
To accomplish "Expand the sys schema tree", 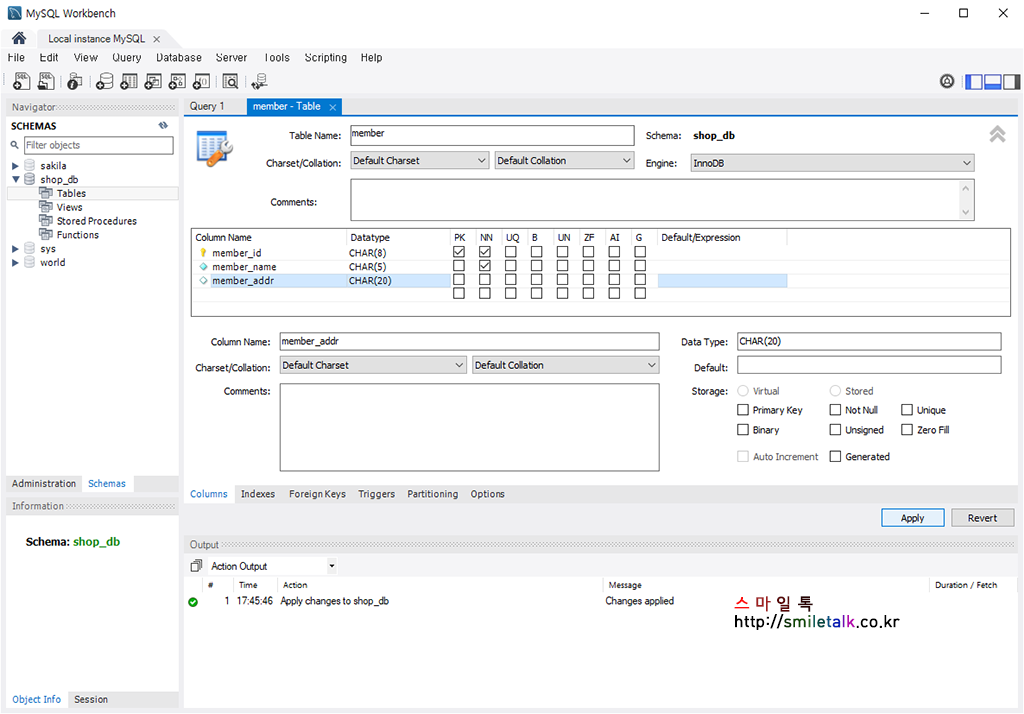I will (x=15, y=249).
